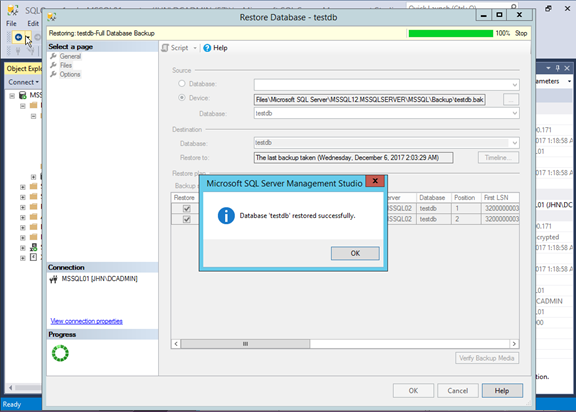Click the Database column header in backup sets
Image resolution: width=576 pixels, height=412 pixels.
coord(432,198)
